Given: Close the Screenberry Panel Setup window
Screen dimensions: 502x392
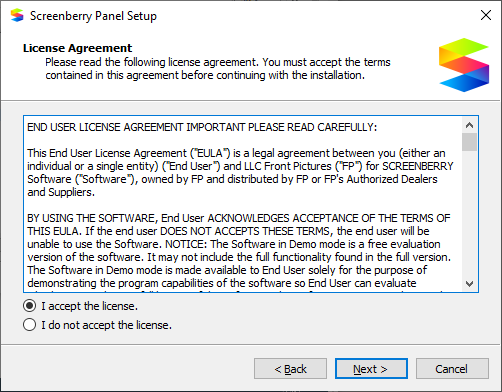Looking at the screenshot, I should (x=486, y=15).
